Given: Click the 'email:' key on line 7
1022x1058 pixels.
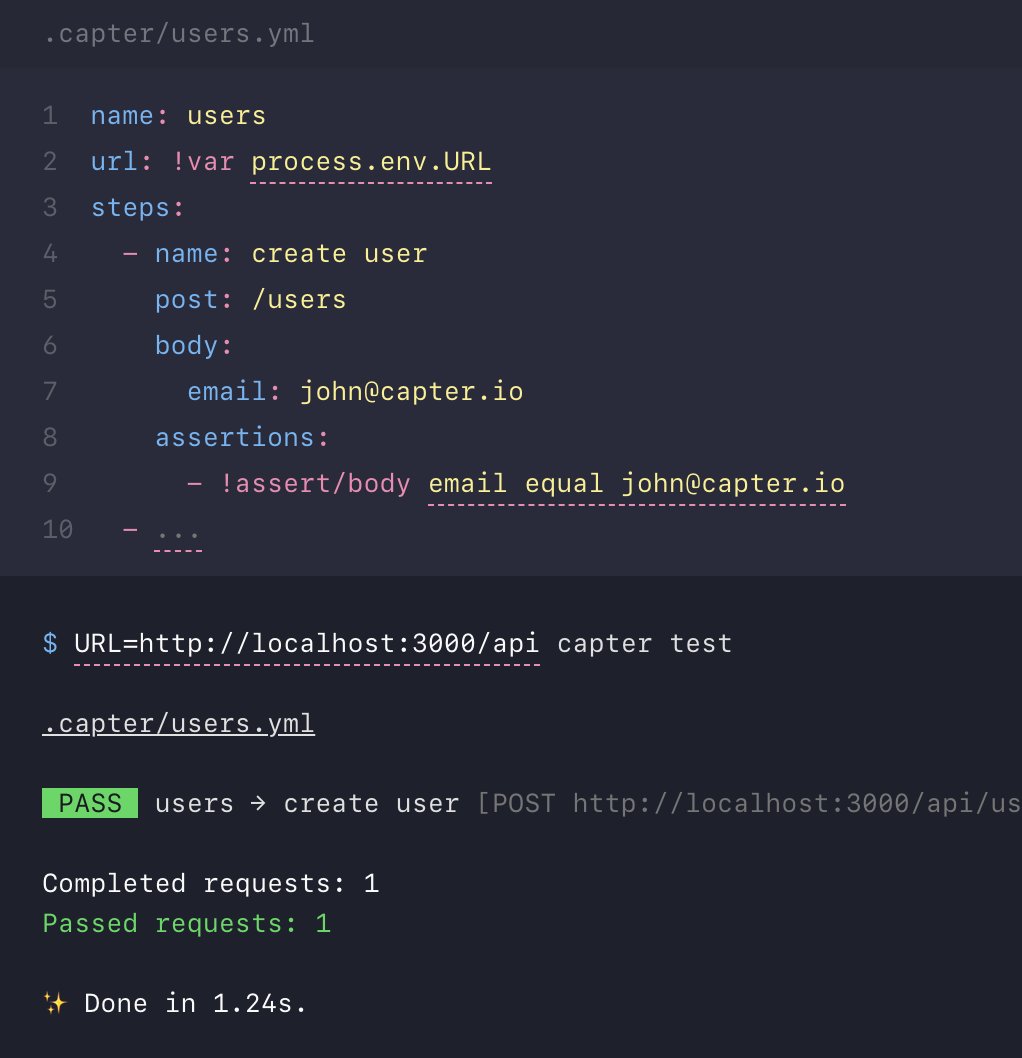Looking at the screenshot, I should tap(233, 391).
